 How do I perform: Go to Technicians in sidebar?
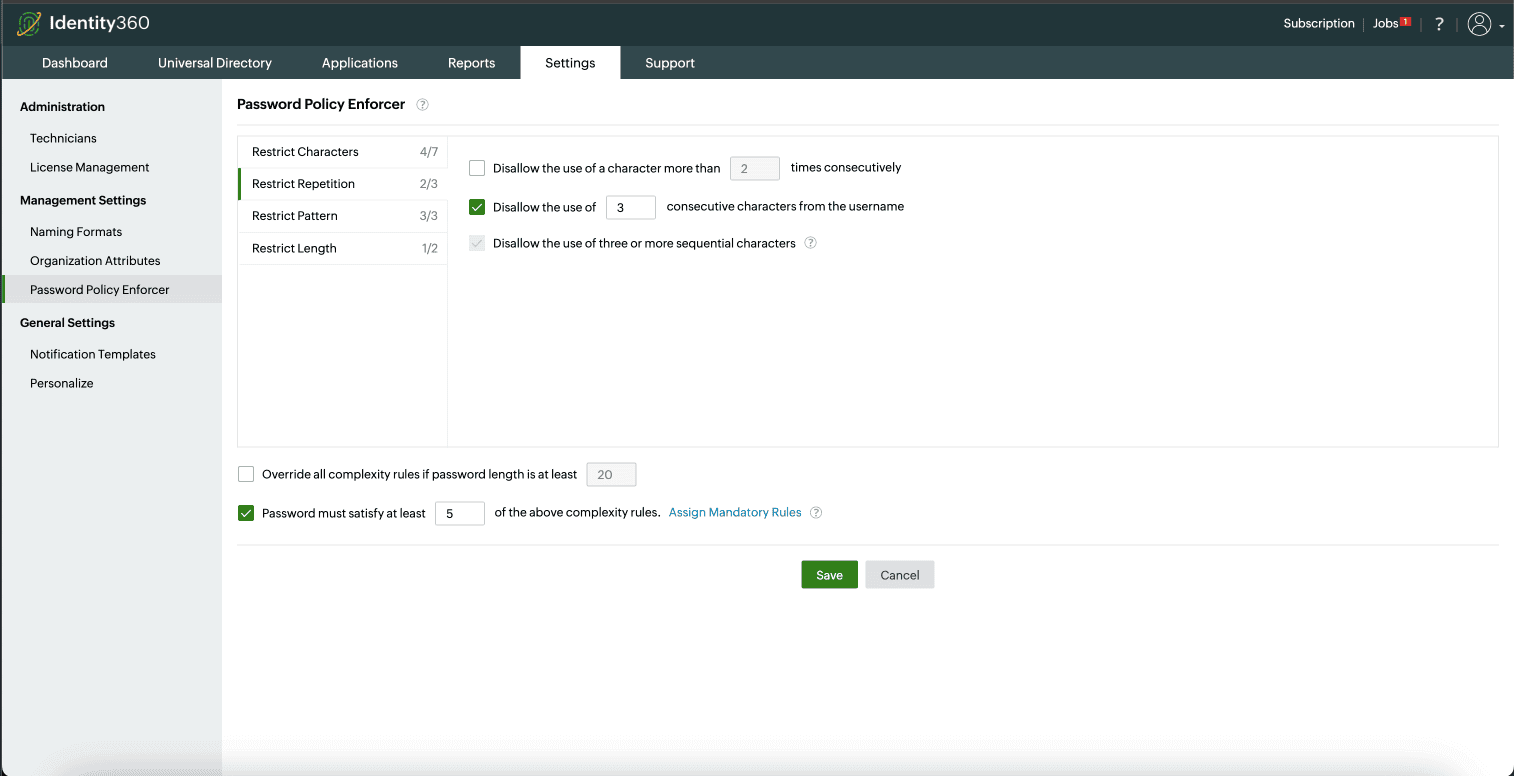pyautogui.click(x=63, y=138)
